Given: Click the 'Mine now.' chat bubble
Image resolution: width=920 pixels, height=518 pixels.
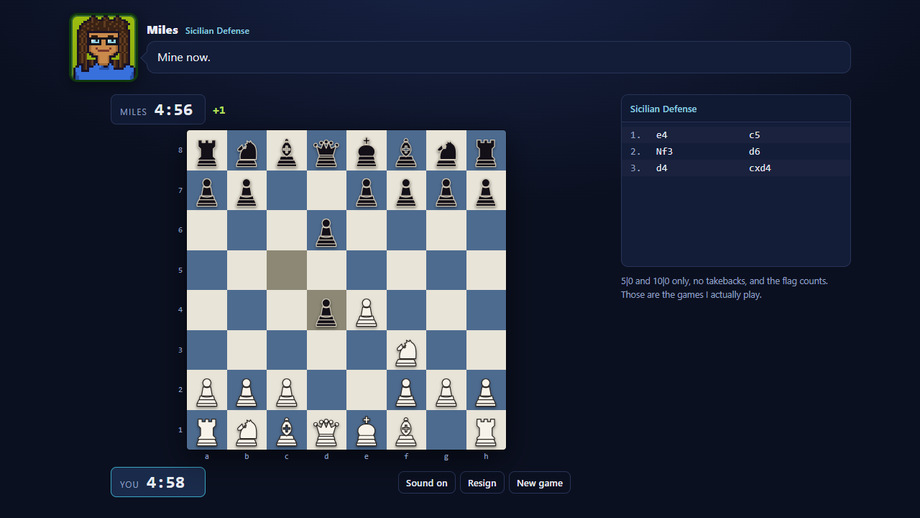Looking at the screenshot, I should [498, 57].
